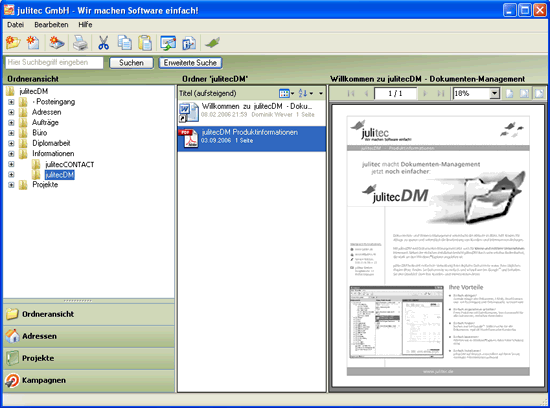Click the Suchen button

pos(131,63)
